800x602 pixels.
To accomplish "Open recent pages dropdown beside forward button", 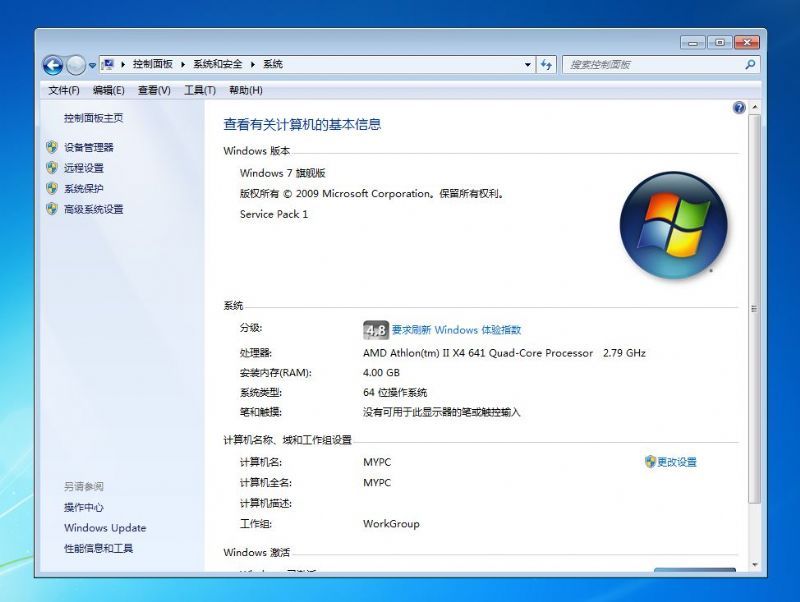I will [x=92, y=66].
